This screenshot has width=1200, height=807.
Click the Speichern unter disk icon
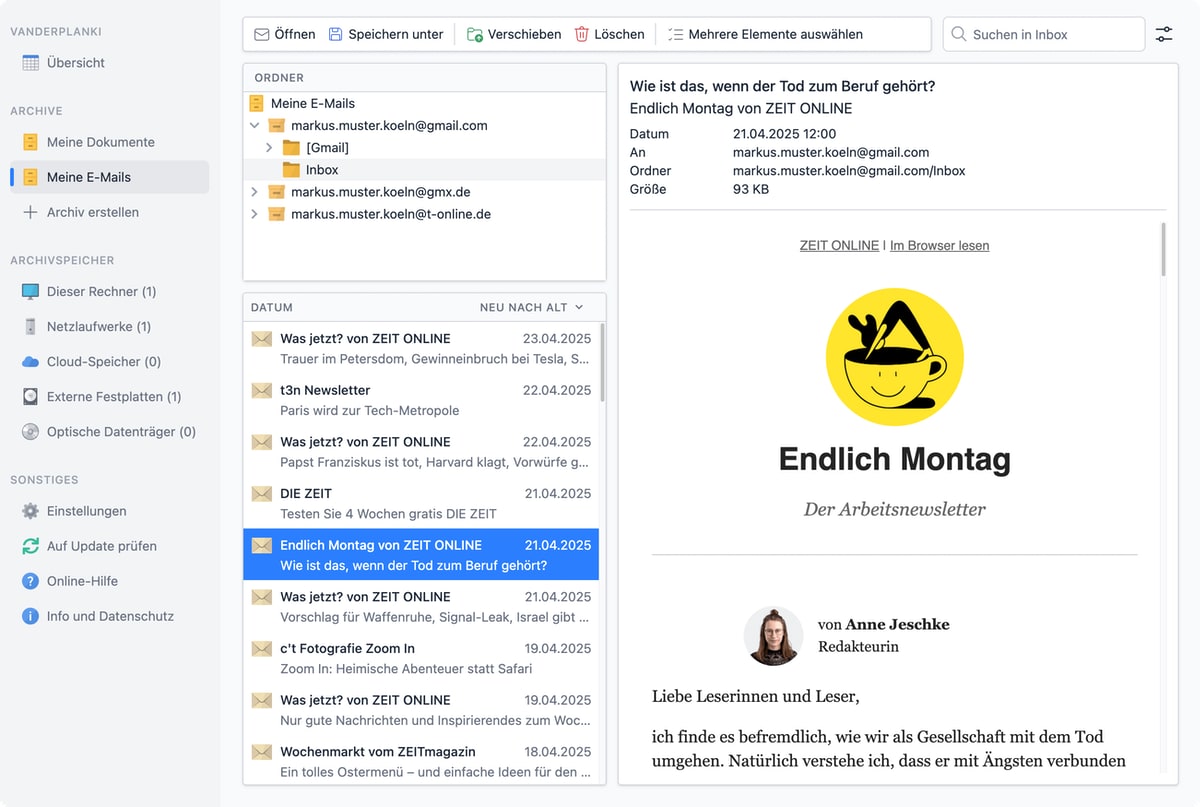(336, 34)
